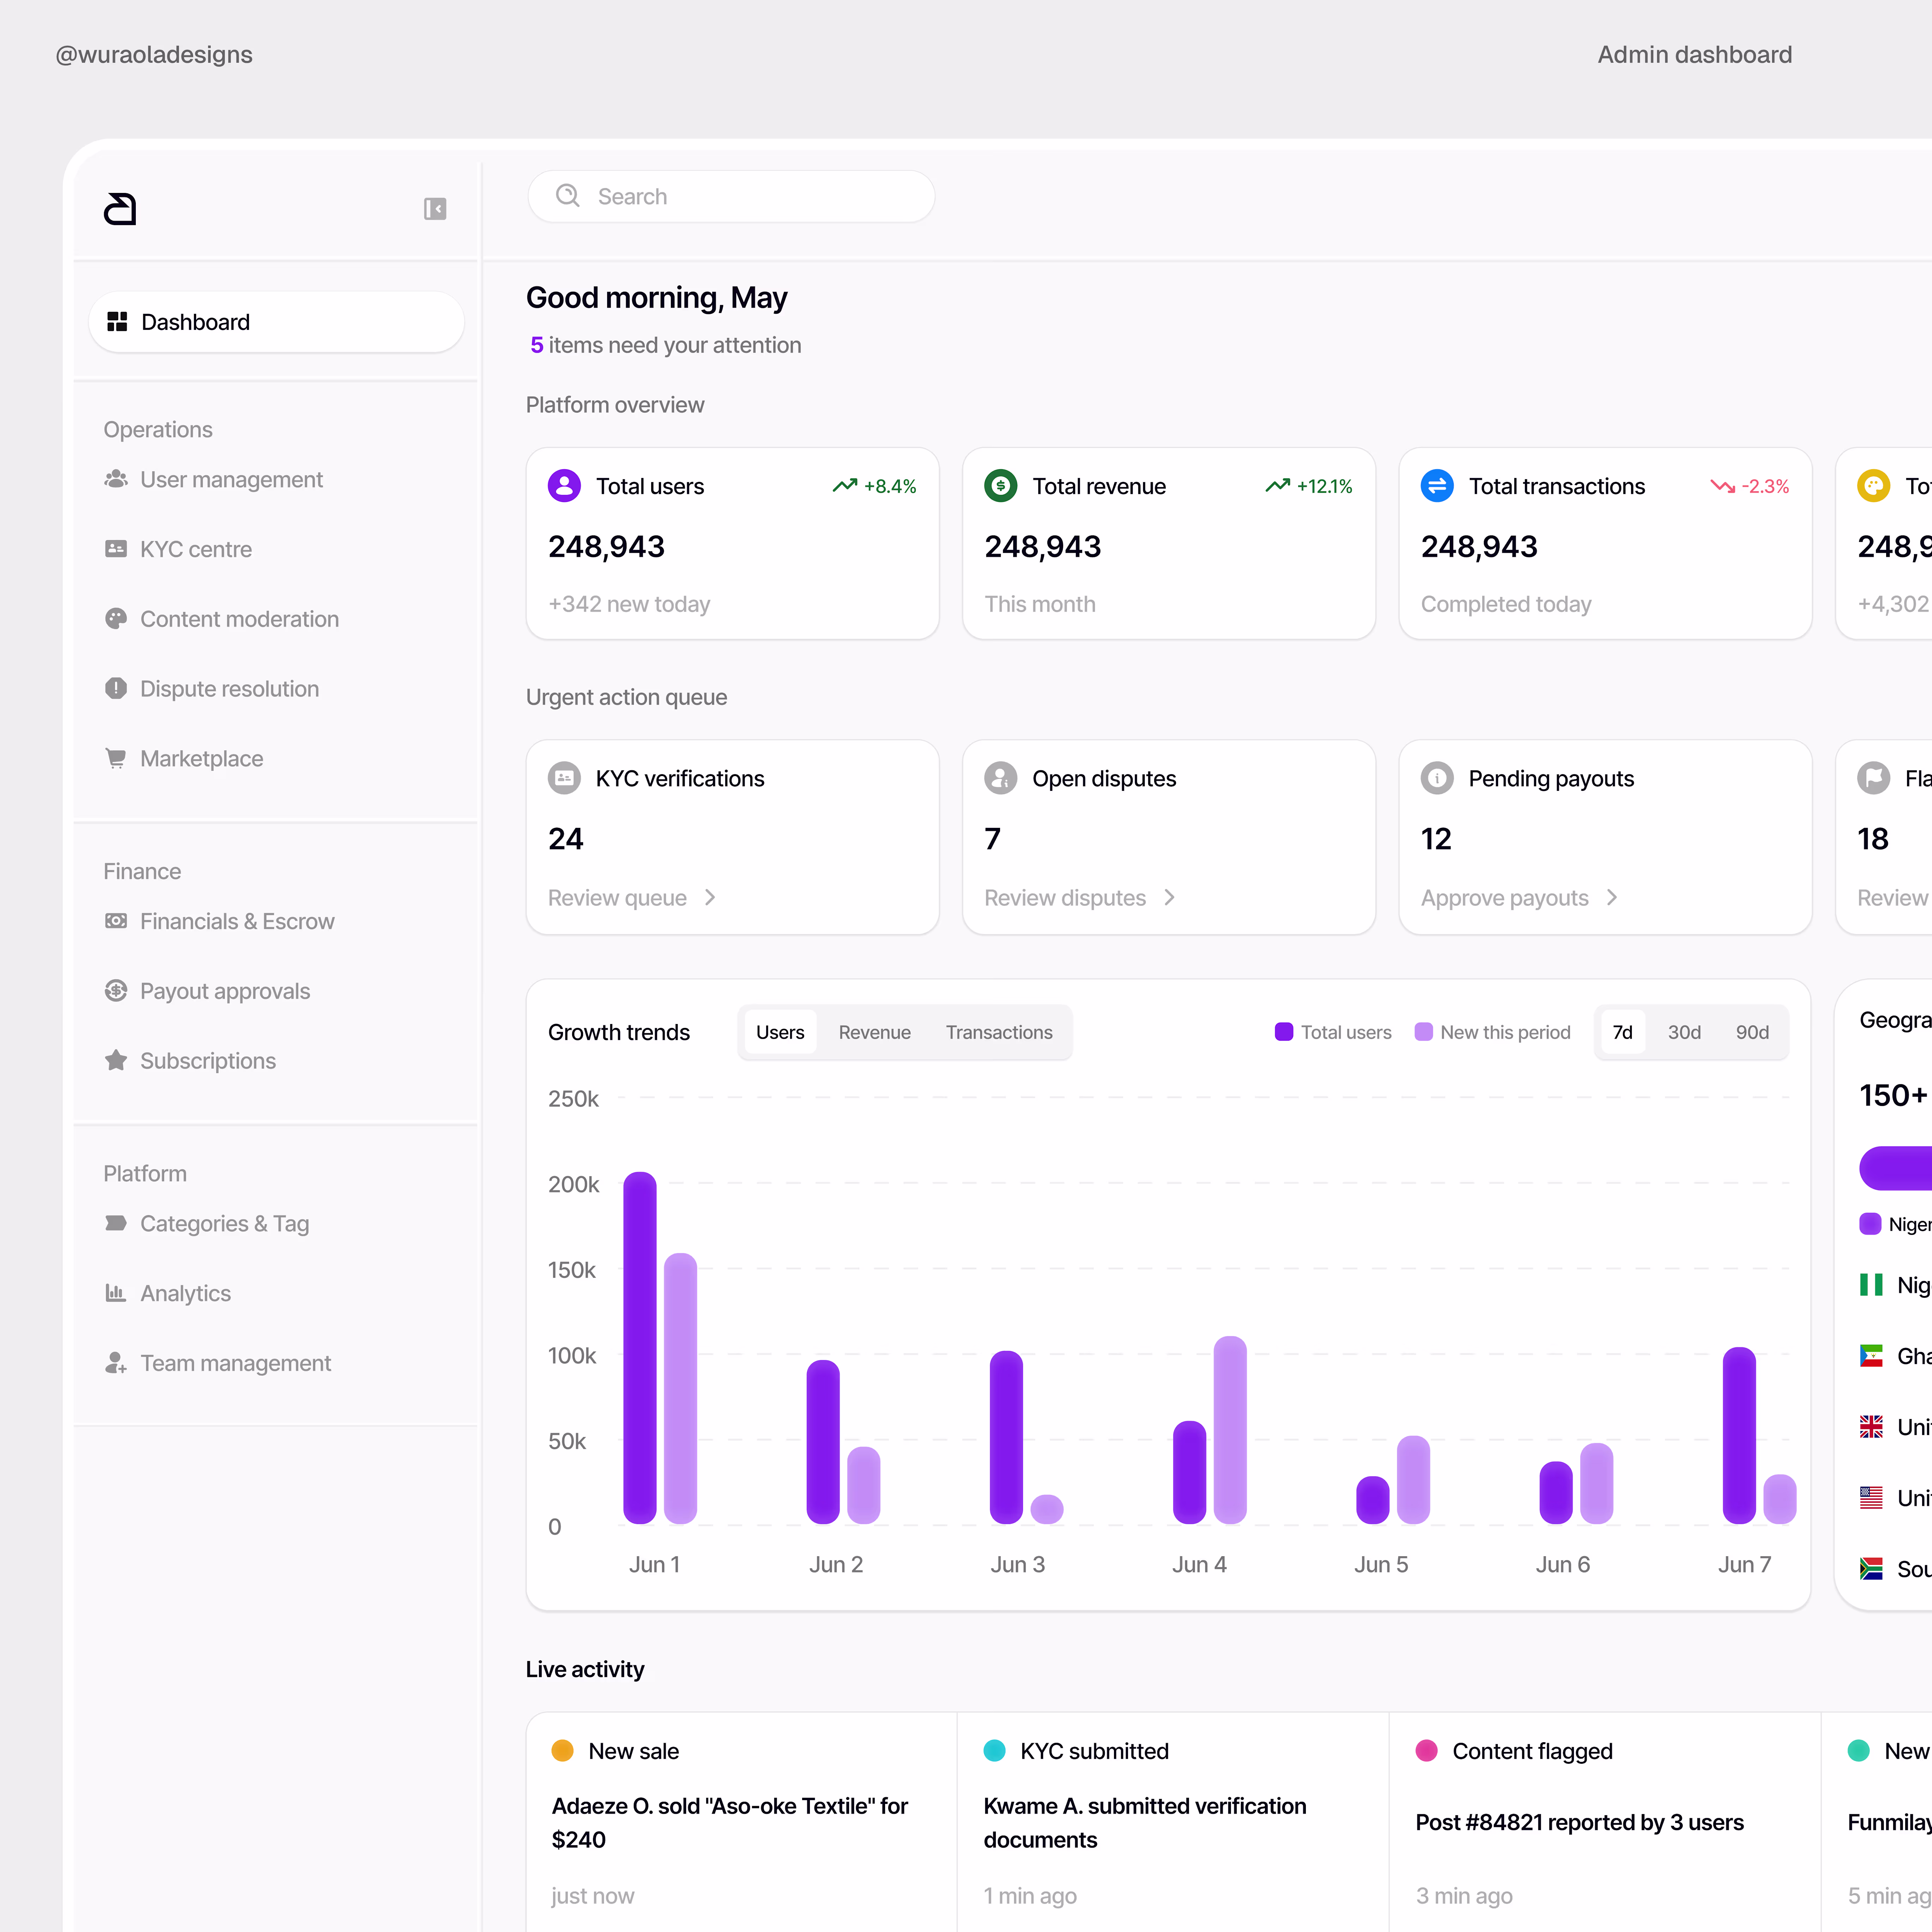Switch chart range to 90d
1932x1932 pixels.
tap(1752, 1032)
